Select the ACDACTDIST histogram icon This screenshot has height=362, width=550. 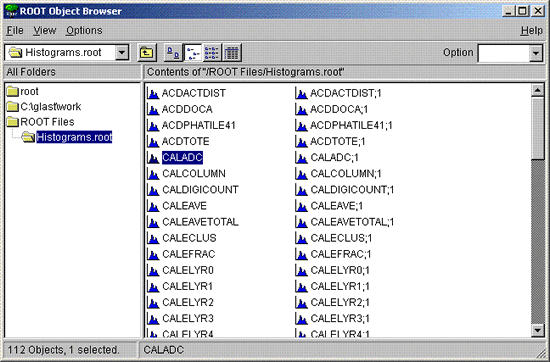153,93
